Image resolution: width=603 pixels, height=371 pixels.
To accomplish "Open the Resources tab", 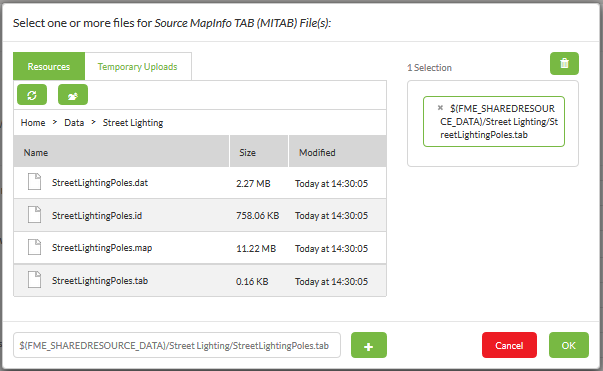I will 49,67.
